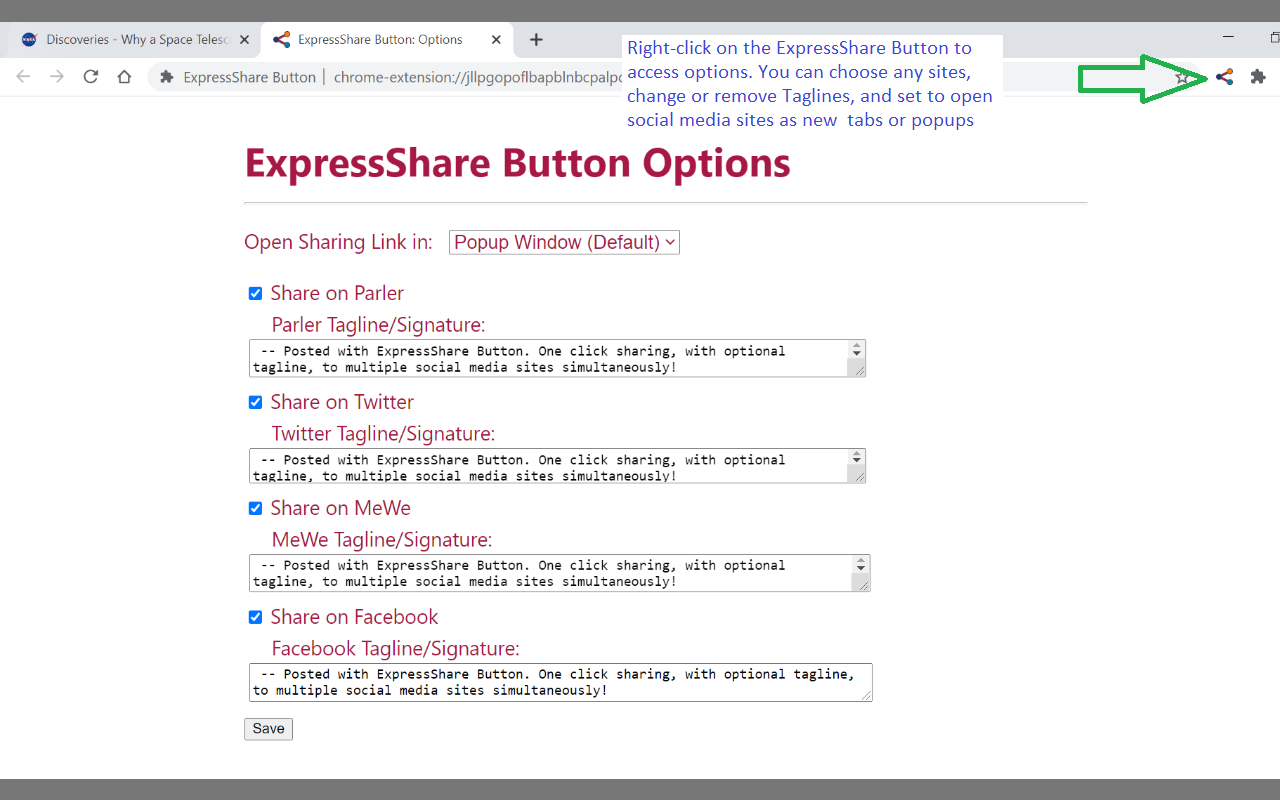Go to the browser home page
1280x800 pixels.
(x=124, y=77)
